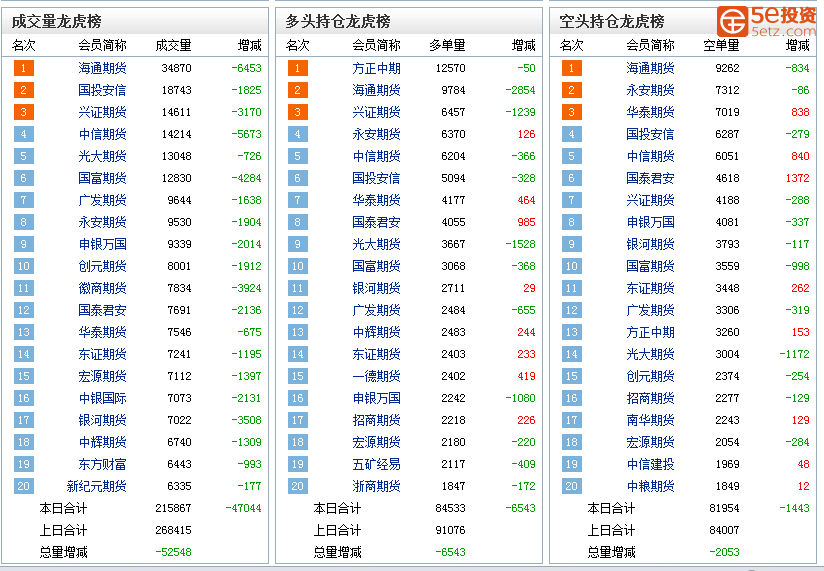Open 国泰君安 in the 空头持仓龙虎榜 table

click(650, 179)
